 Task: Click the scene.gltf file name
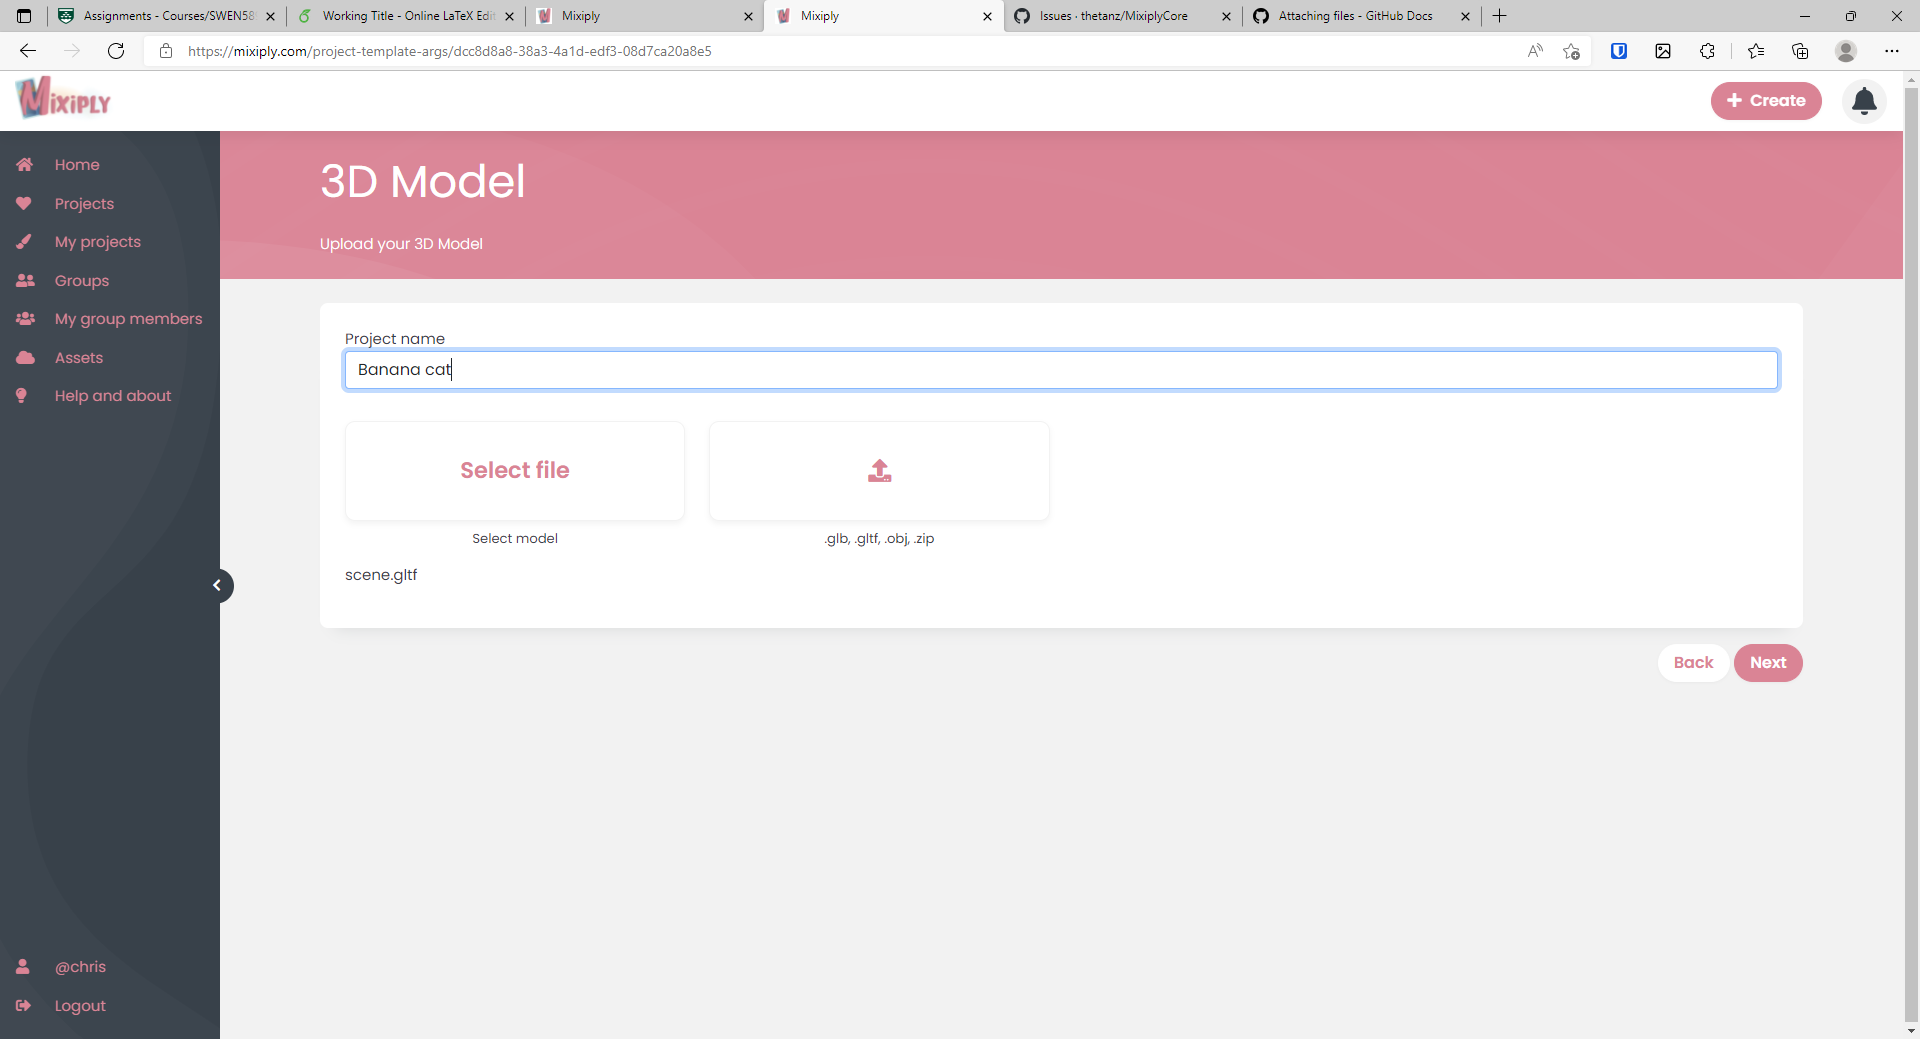click(381, 575)
